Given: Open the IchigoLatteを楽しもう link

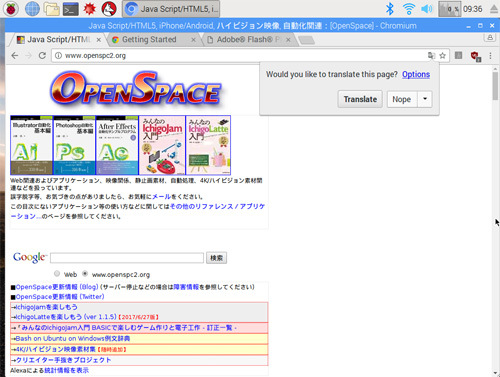Looking at the screenshot, I should pyautogui.click(x=66, y=317).
